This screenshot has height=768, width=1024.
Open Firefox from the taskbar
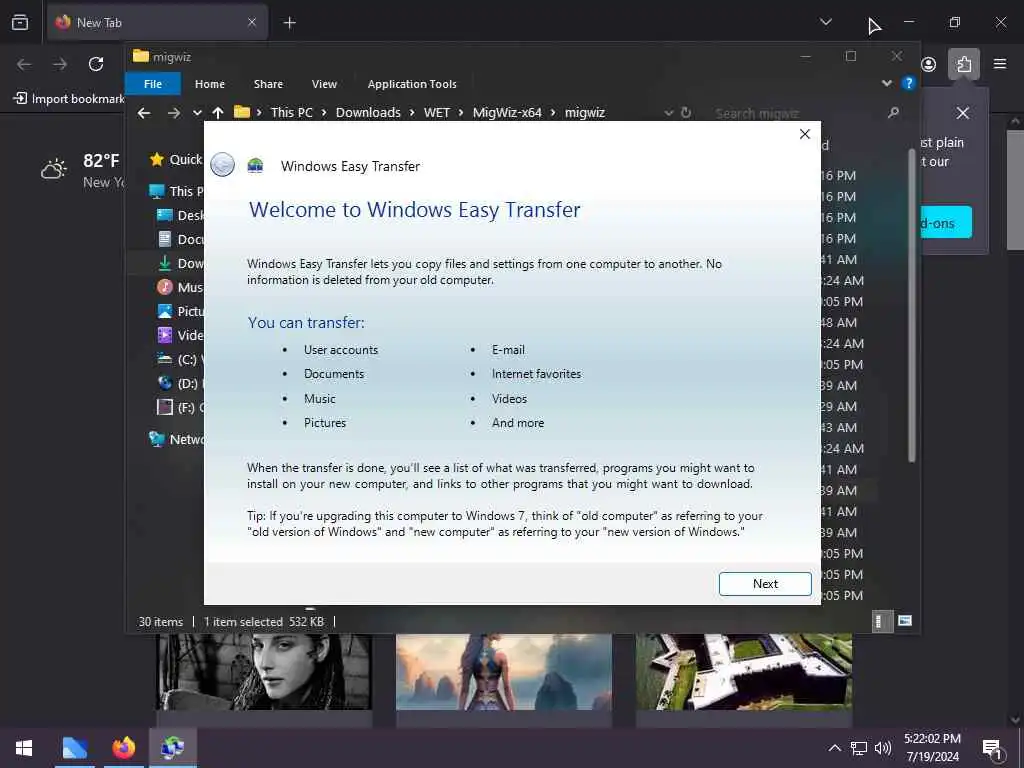(123, 748)
